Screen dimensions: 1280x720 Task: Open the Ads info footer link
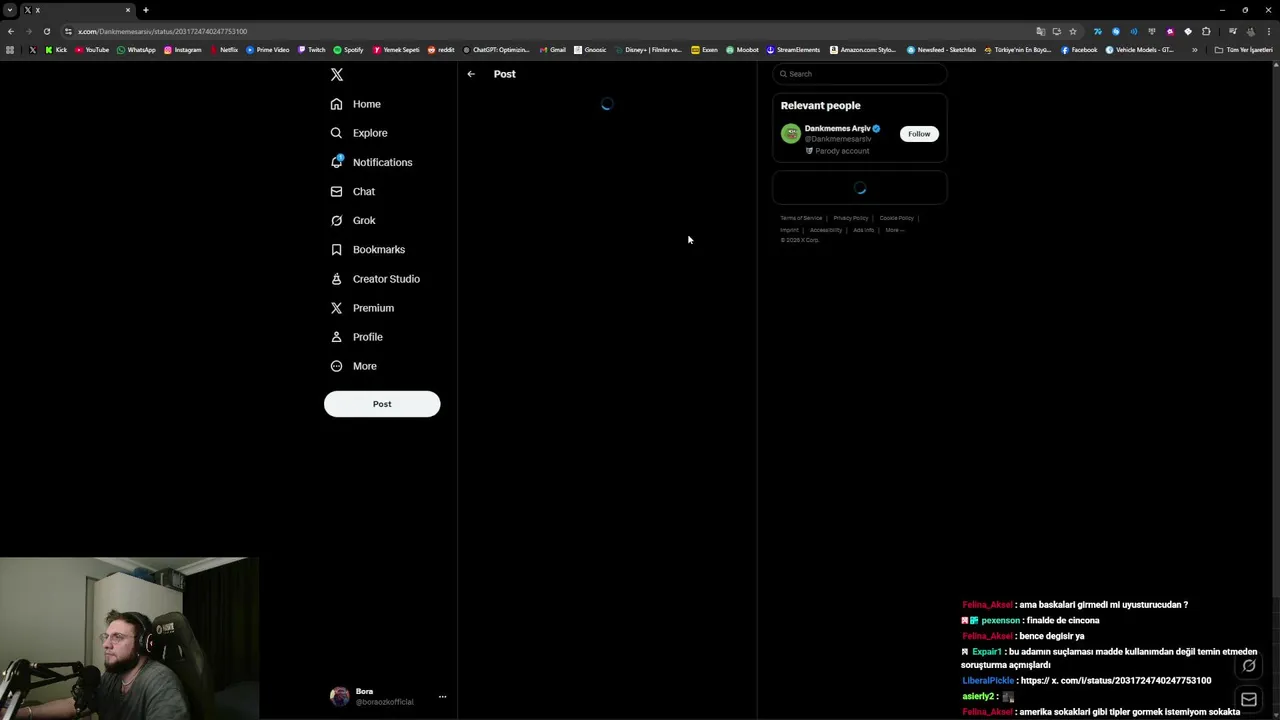pyautogui.click(x=863, y=230)
